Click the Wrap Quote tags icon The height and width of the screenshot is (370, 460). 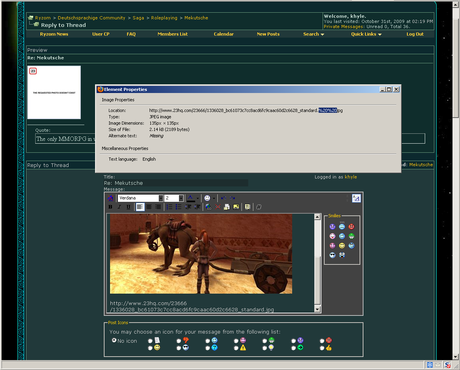247,207
